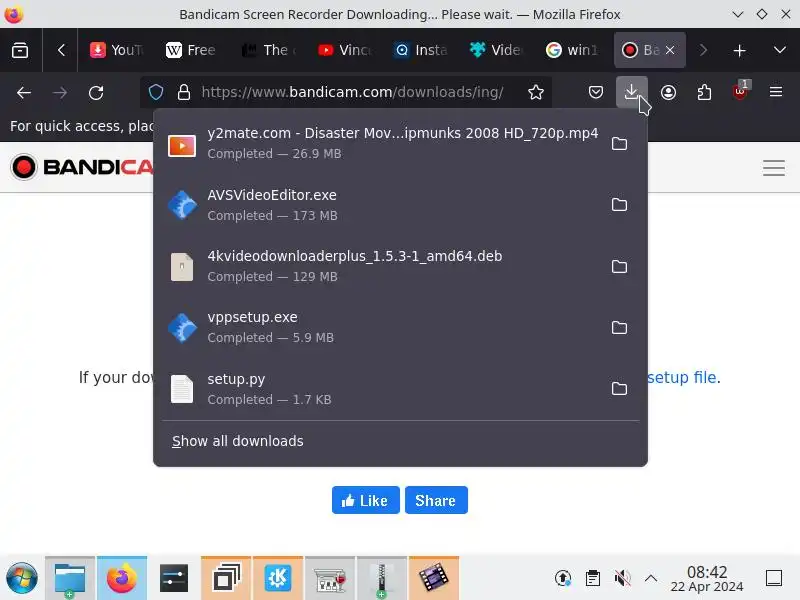Bookmark this page with the star

tap(536, 92)
